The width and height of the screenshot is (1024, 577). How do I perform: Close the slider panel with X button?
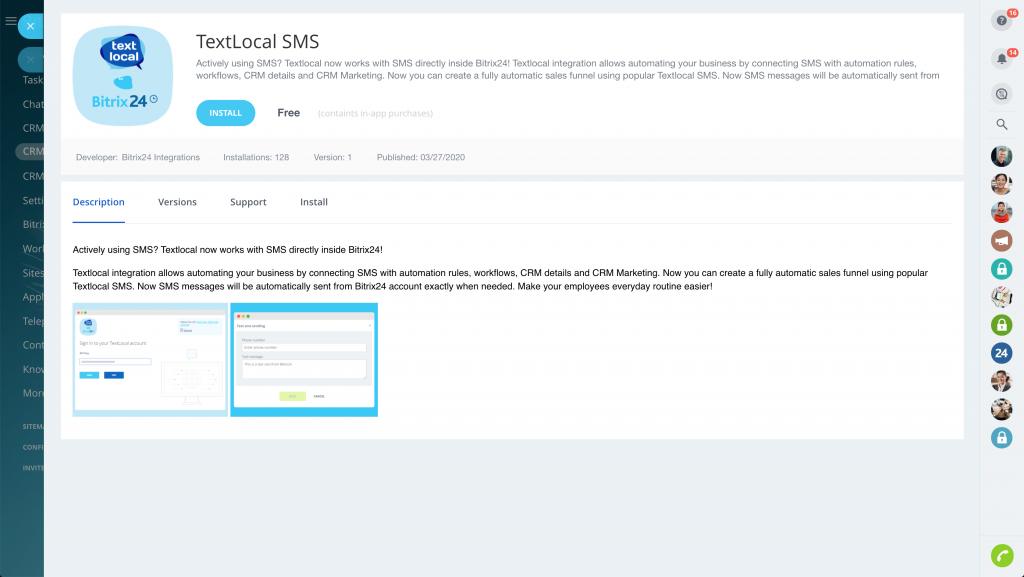click(x=31, y=26)
